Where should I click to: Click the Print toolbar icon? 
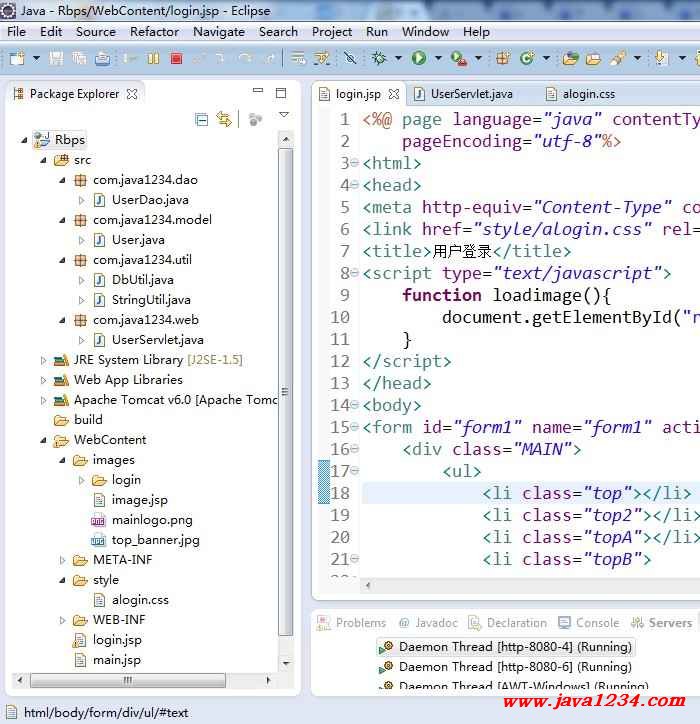103,58
